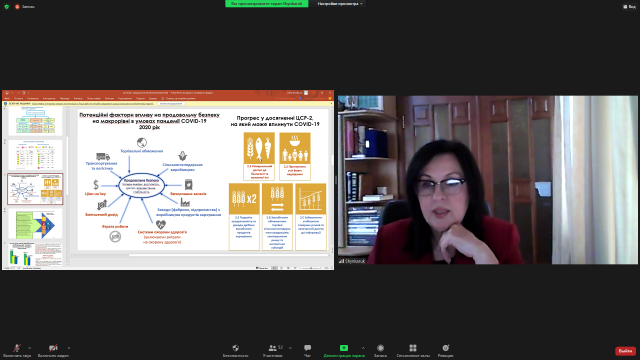Select the blue arrow slide thumbnail
The height and width of the screenshot is (360, 640).
tap(36, 224)
